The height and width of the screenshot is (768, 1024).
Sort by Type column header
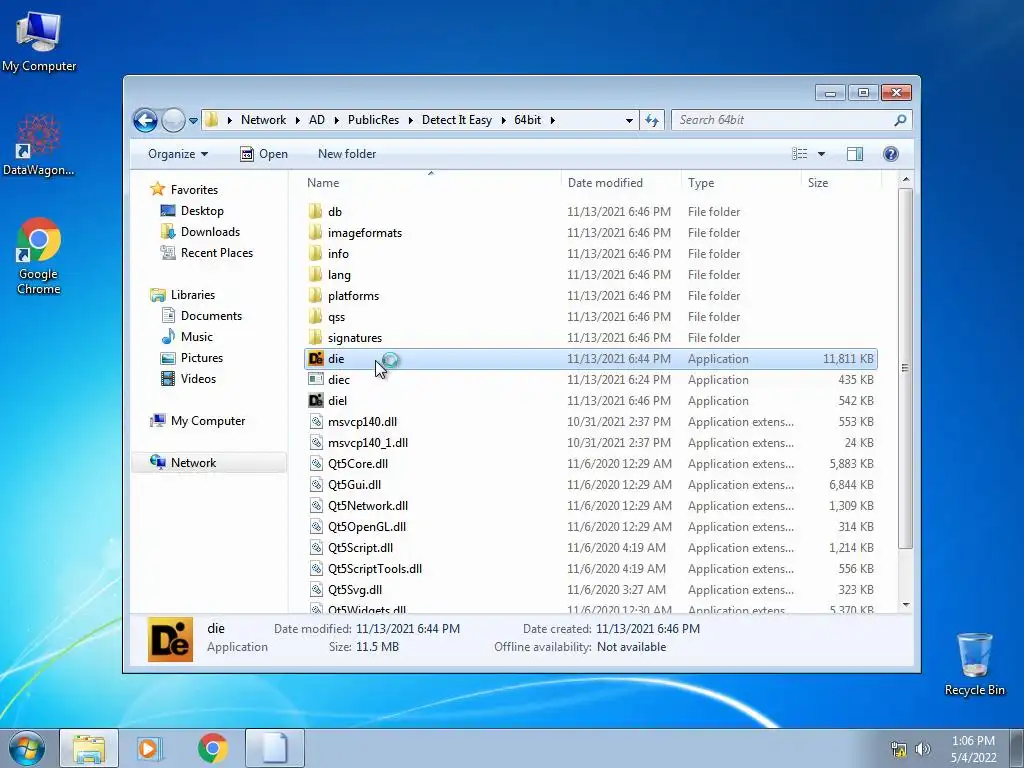coord(741,183)
